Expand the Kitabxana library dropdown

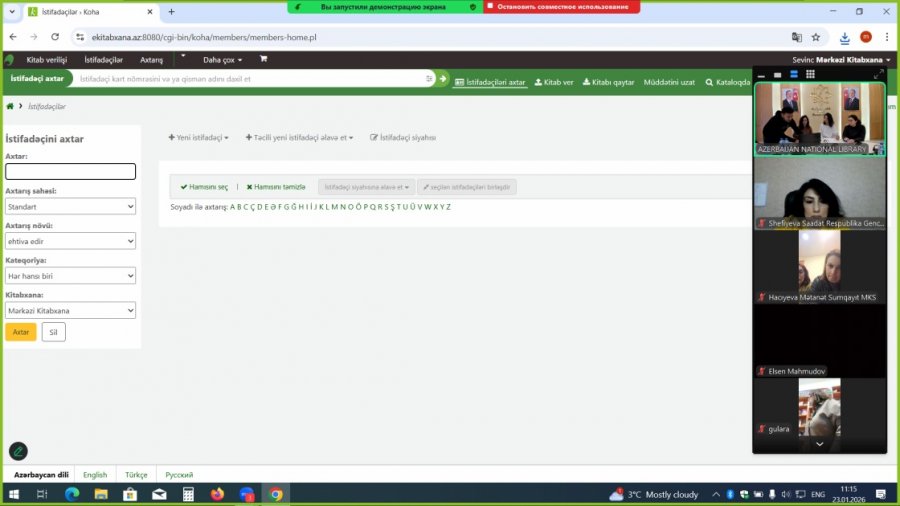(x=70, y=311)
